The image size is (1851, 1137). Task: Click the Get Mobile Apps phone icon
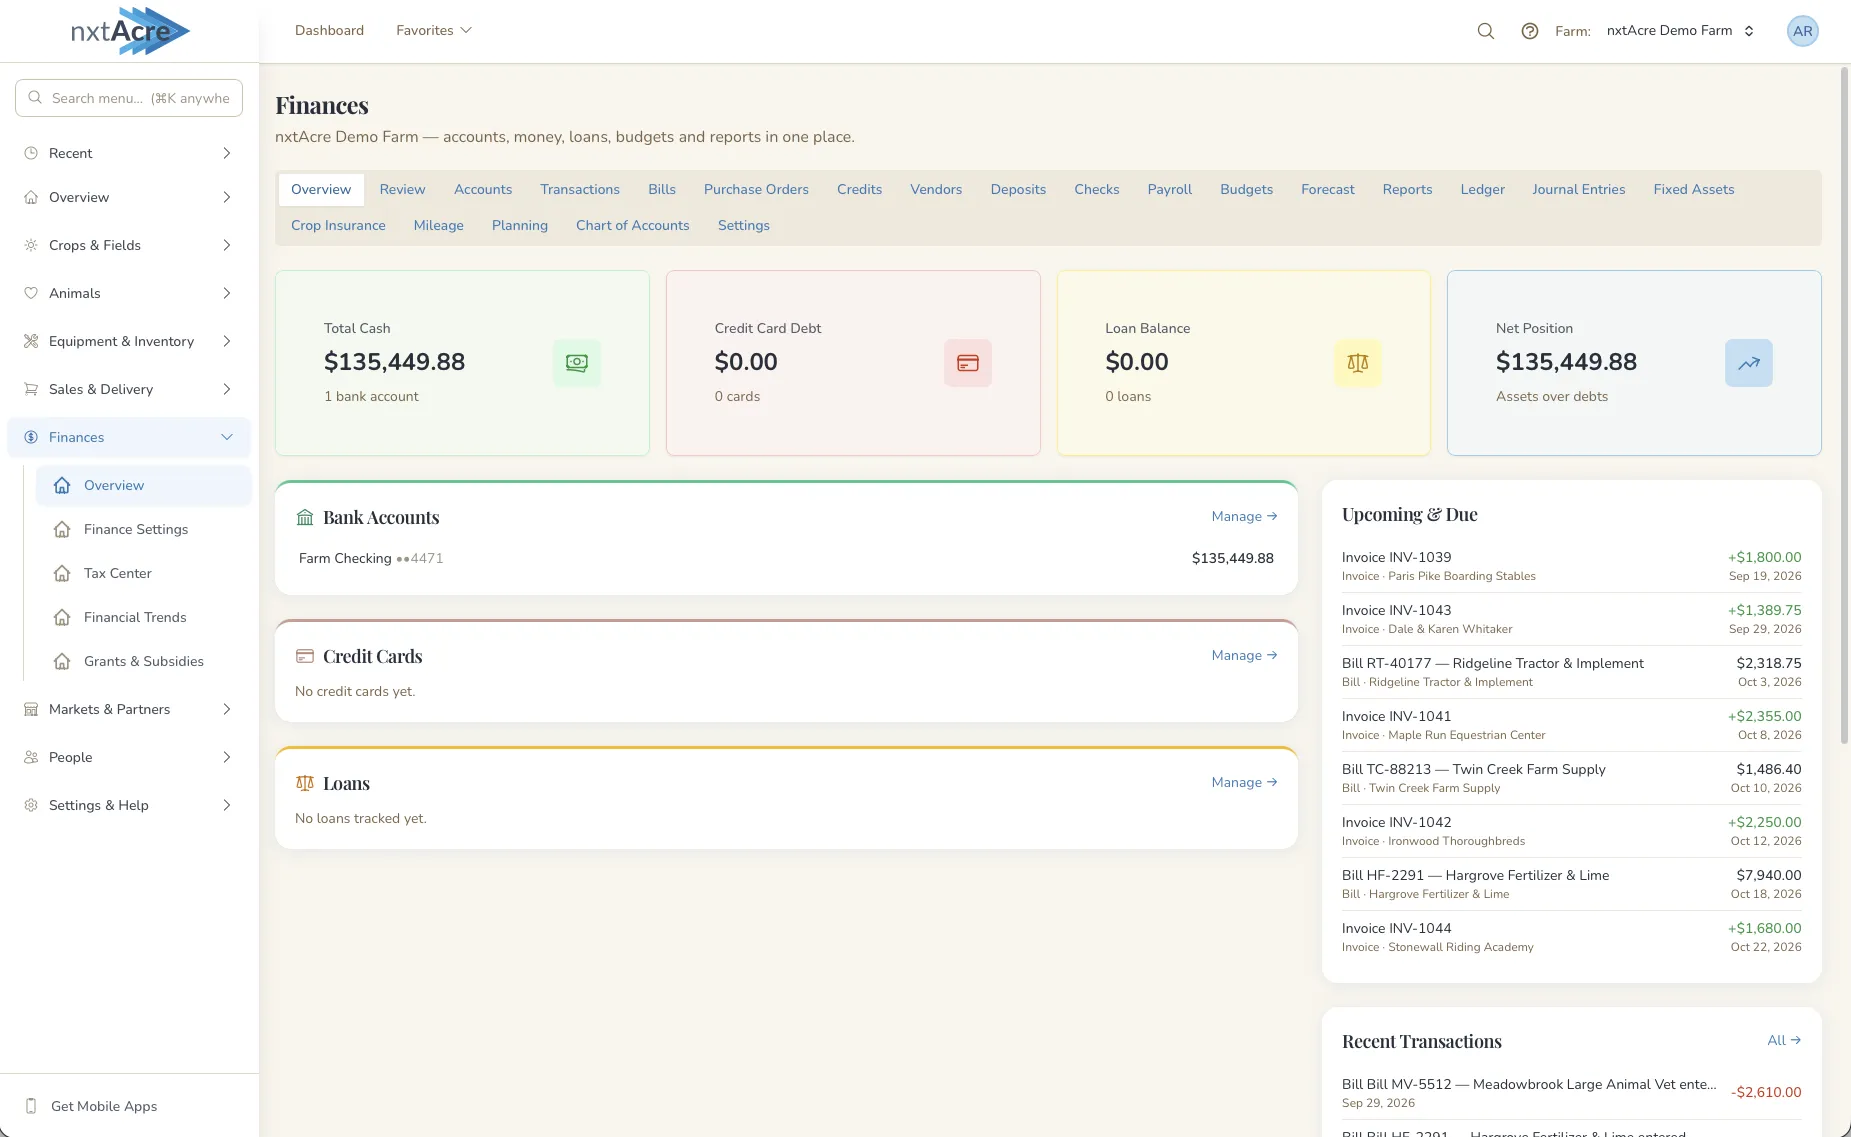pos(31,1106)
